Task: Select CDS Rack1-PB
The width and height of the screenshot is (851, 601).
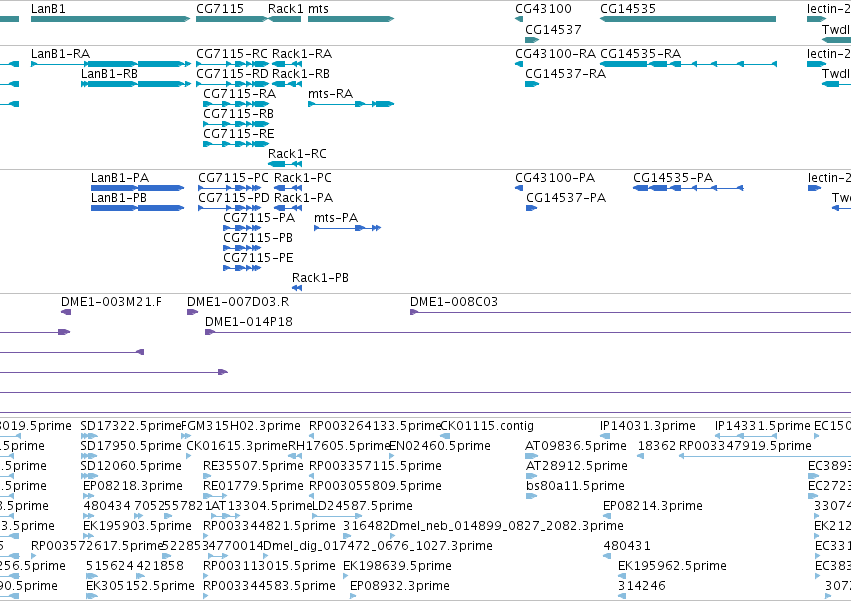Action: pyautogui.click(x=297, y=288)
